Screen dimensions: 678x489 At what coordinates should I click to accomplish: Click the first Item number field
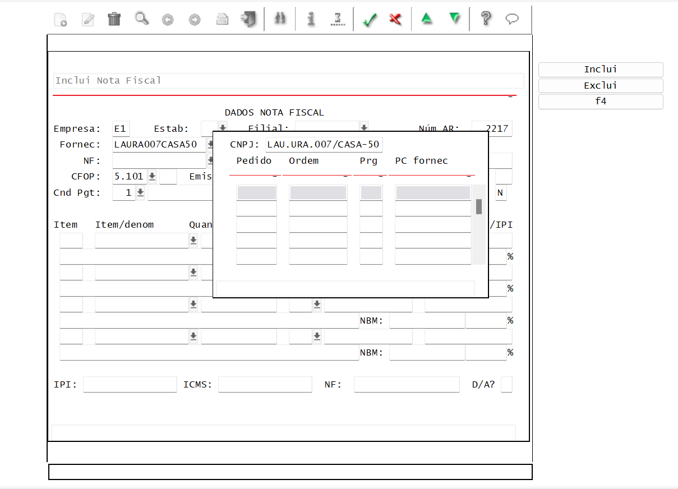click(71, 240)
